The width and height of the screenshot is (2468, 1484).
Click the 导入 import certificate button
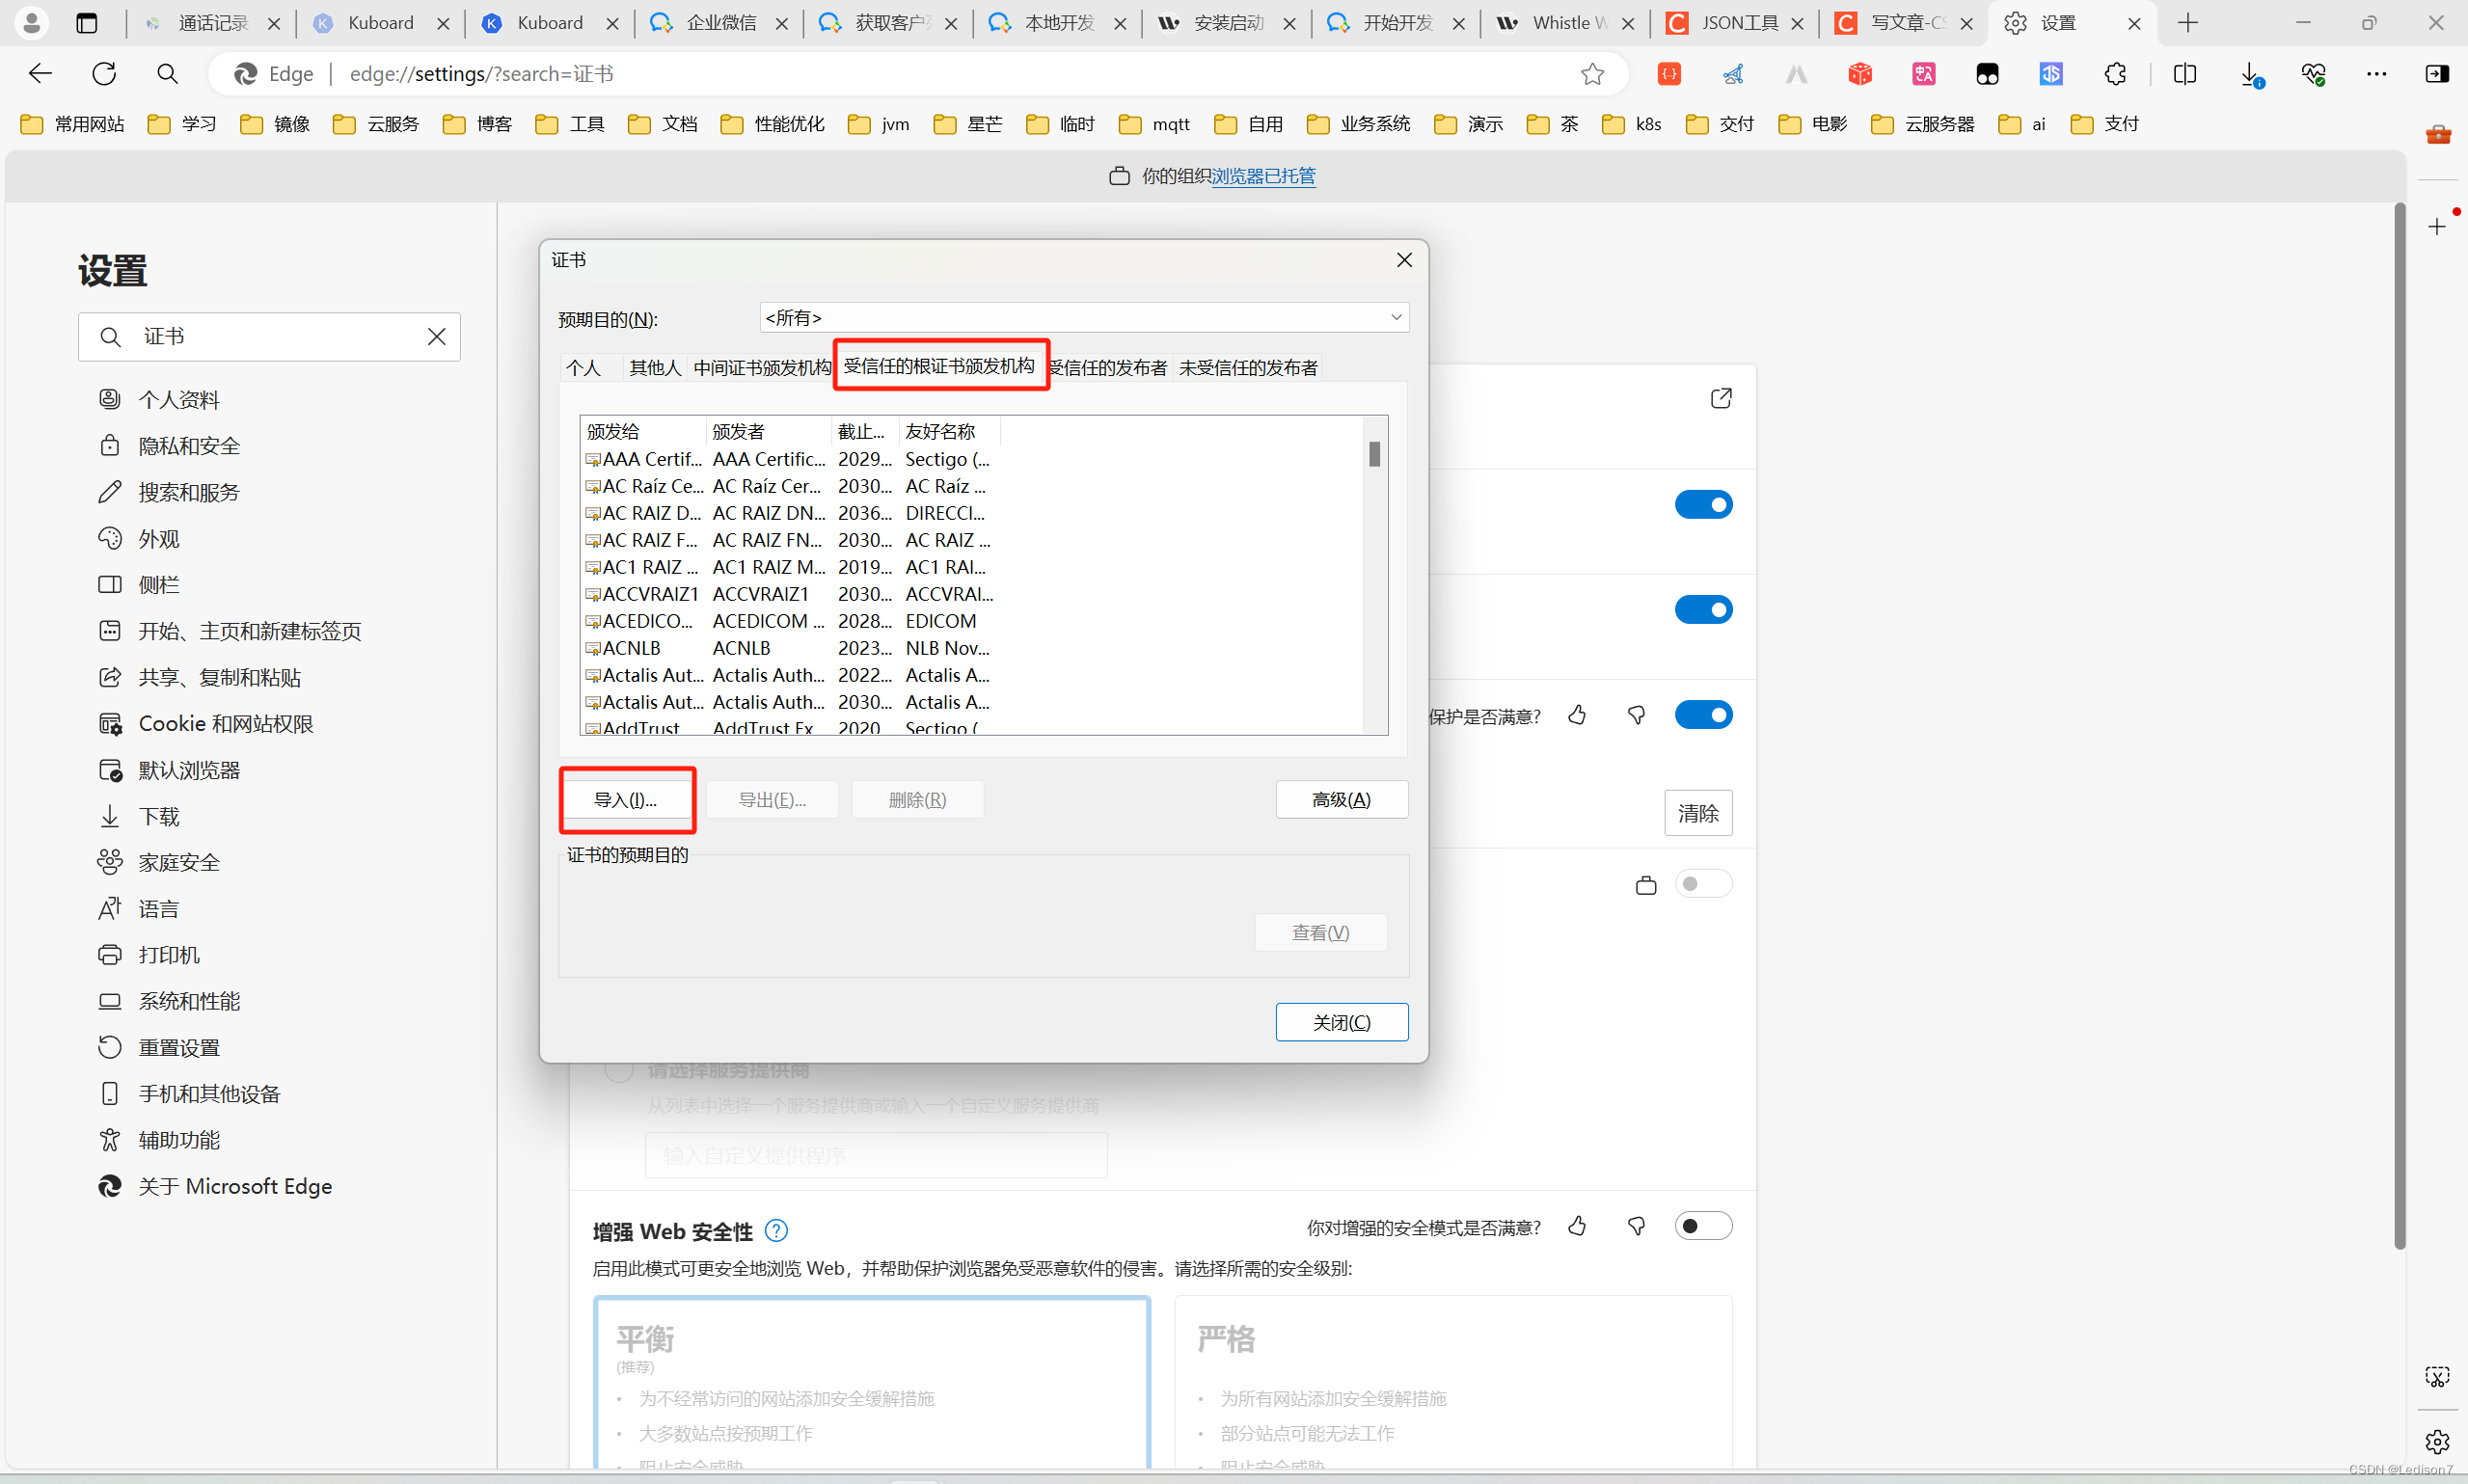point(626,798)
